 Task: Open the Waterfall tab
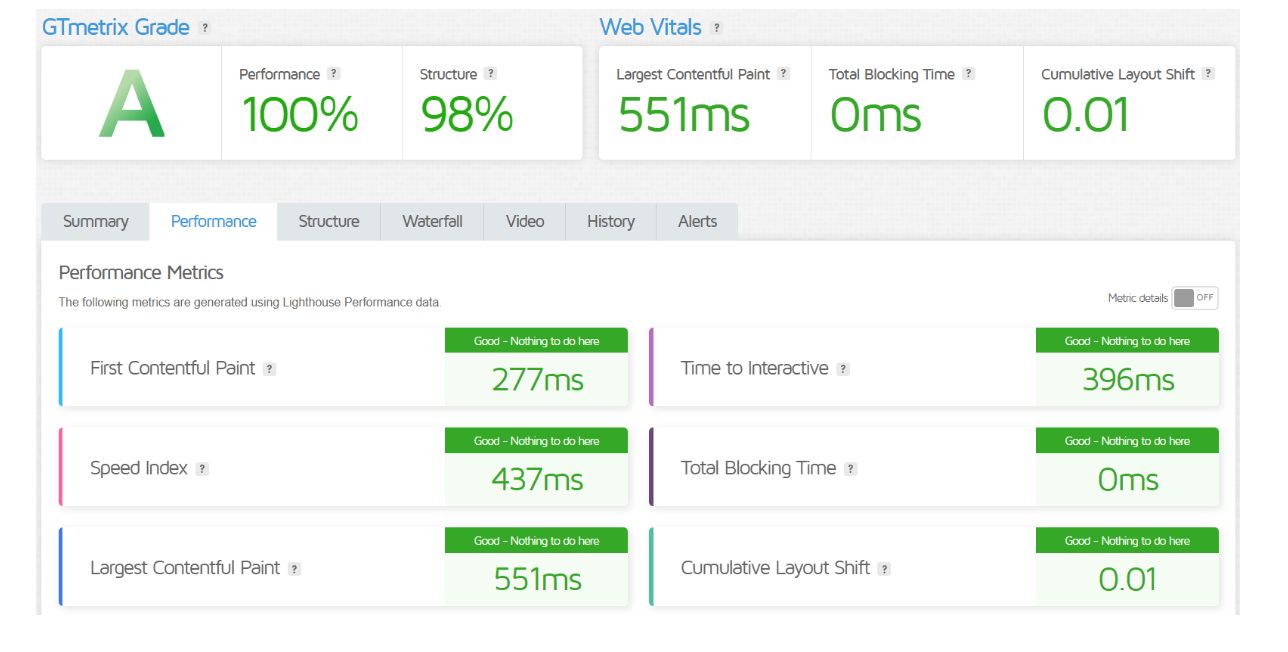click(432, 222)
